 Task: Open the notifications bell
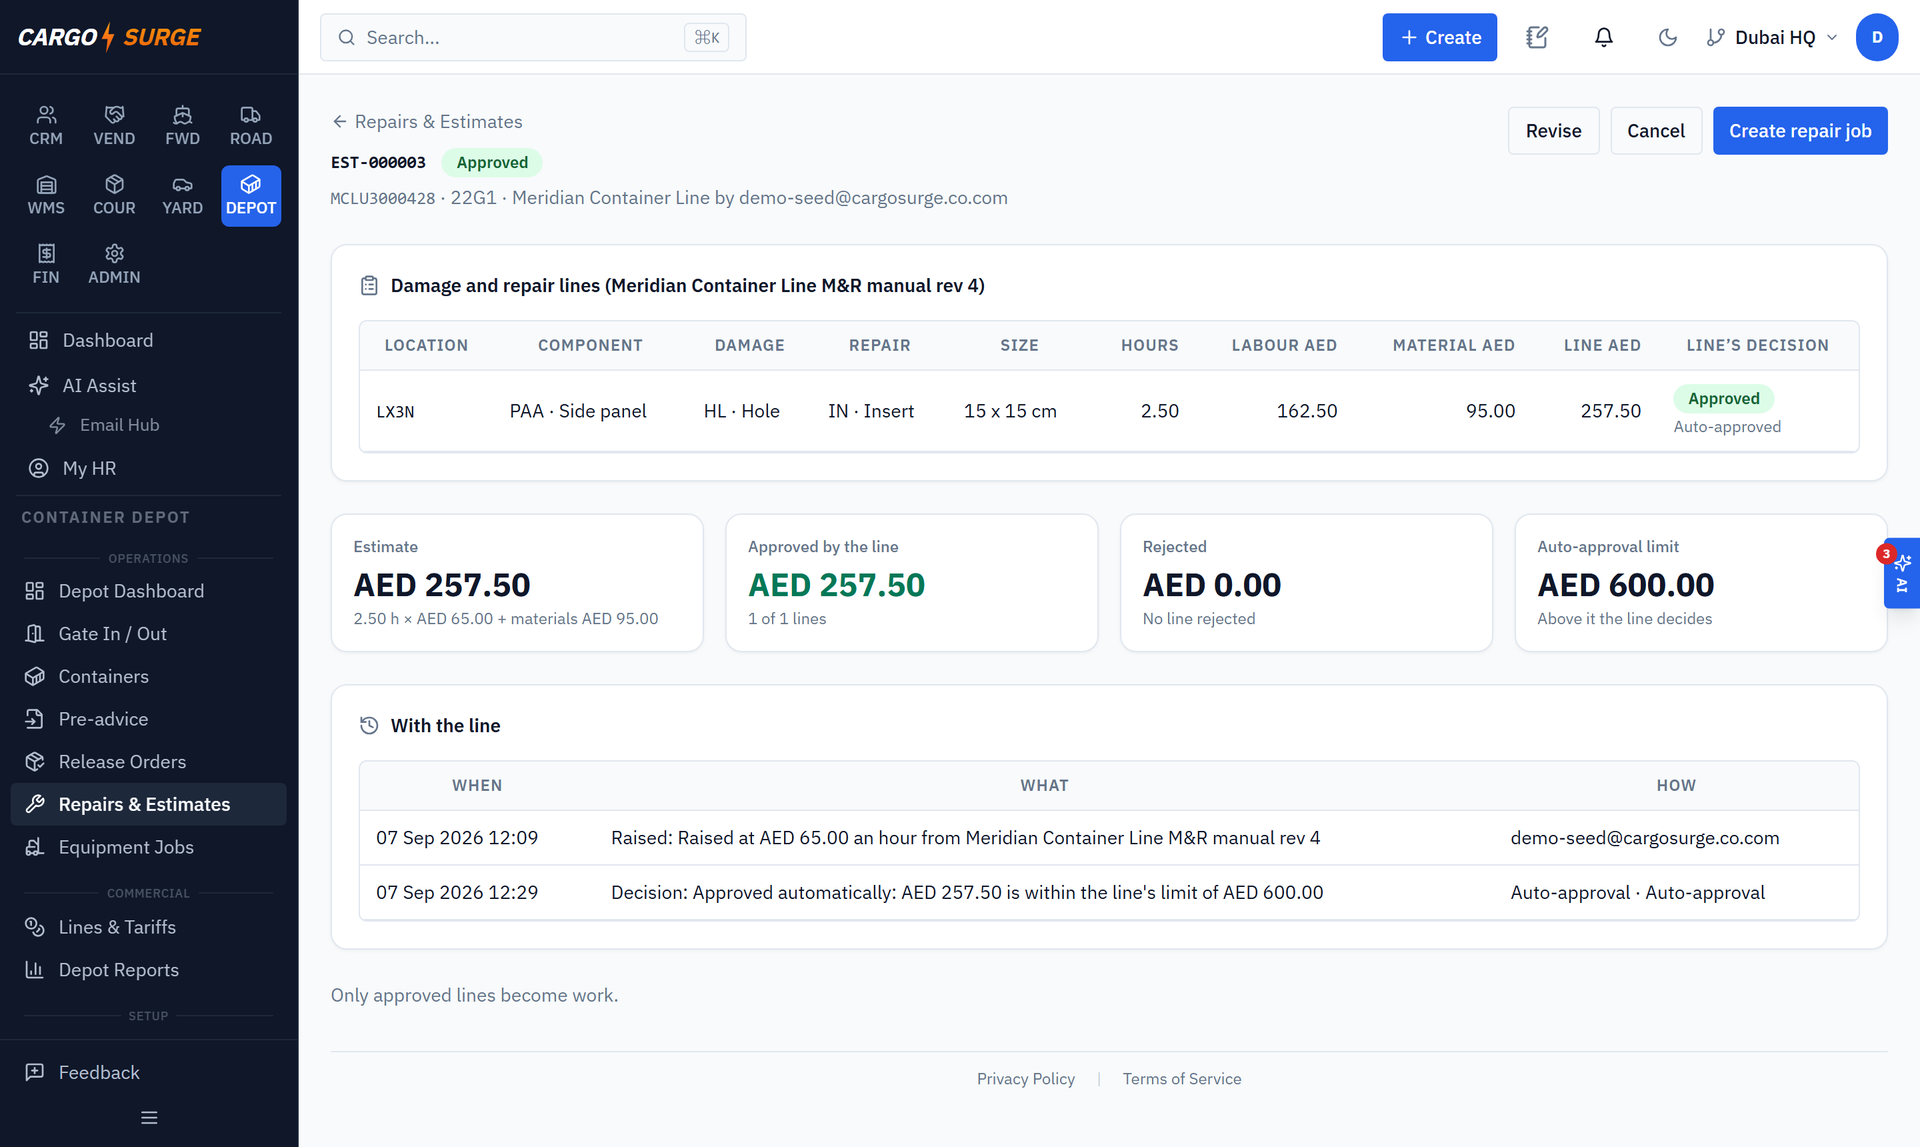(x=1603, y=37)
